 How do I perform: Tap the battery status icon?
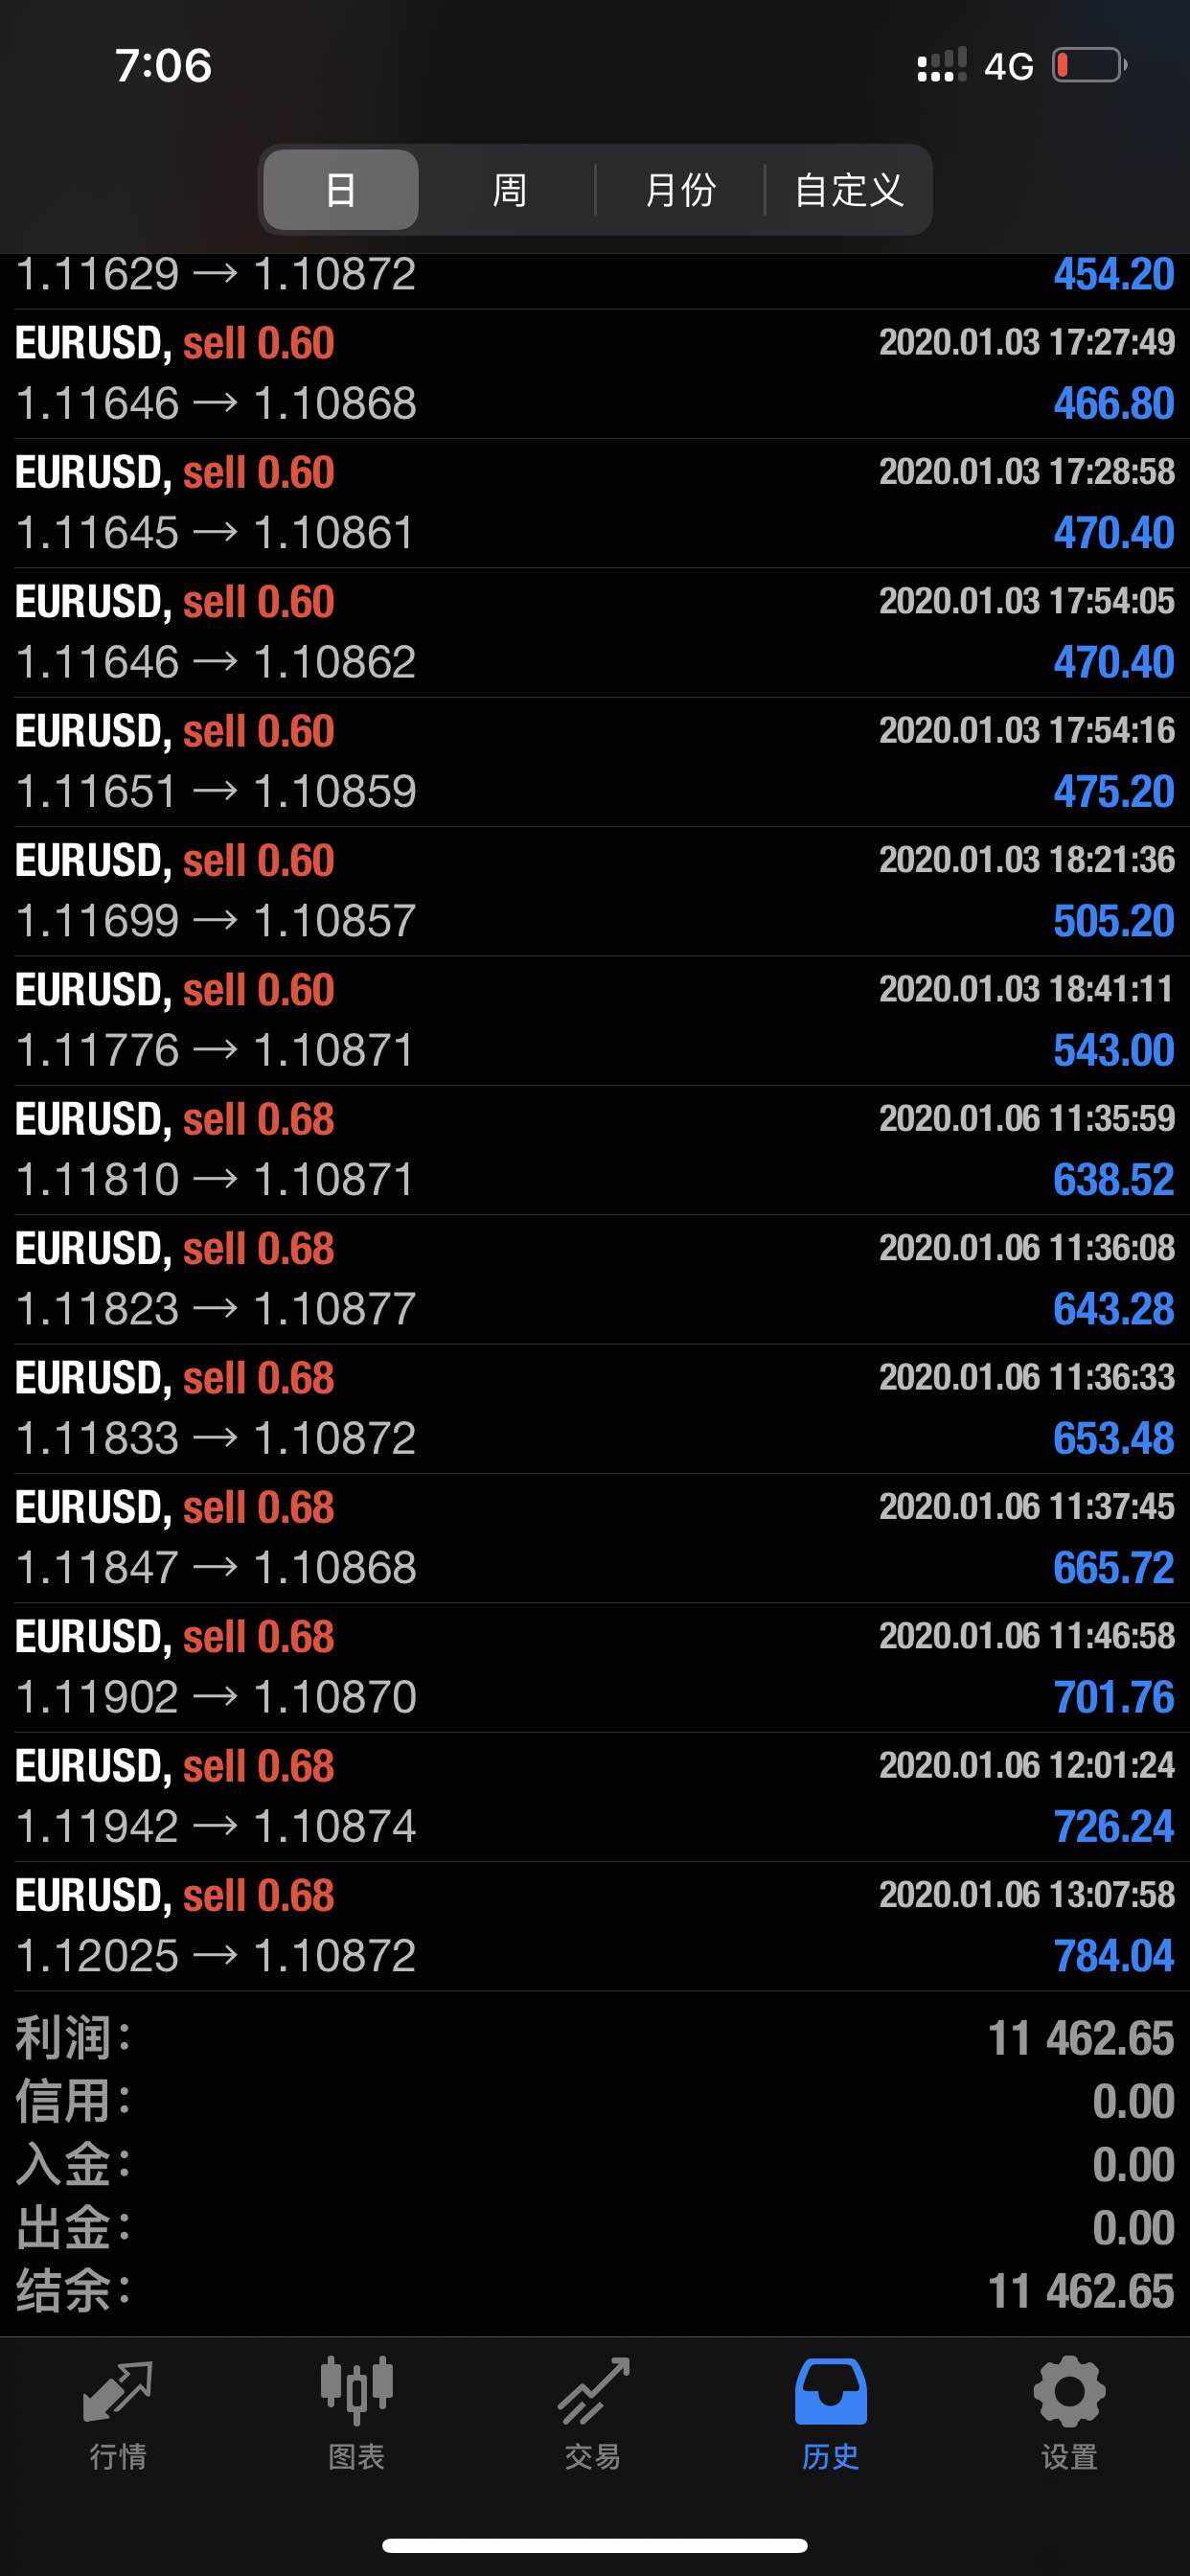point(1089,66)
